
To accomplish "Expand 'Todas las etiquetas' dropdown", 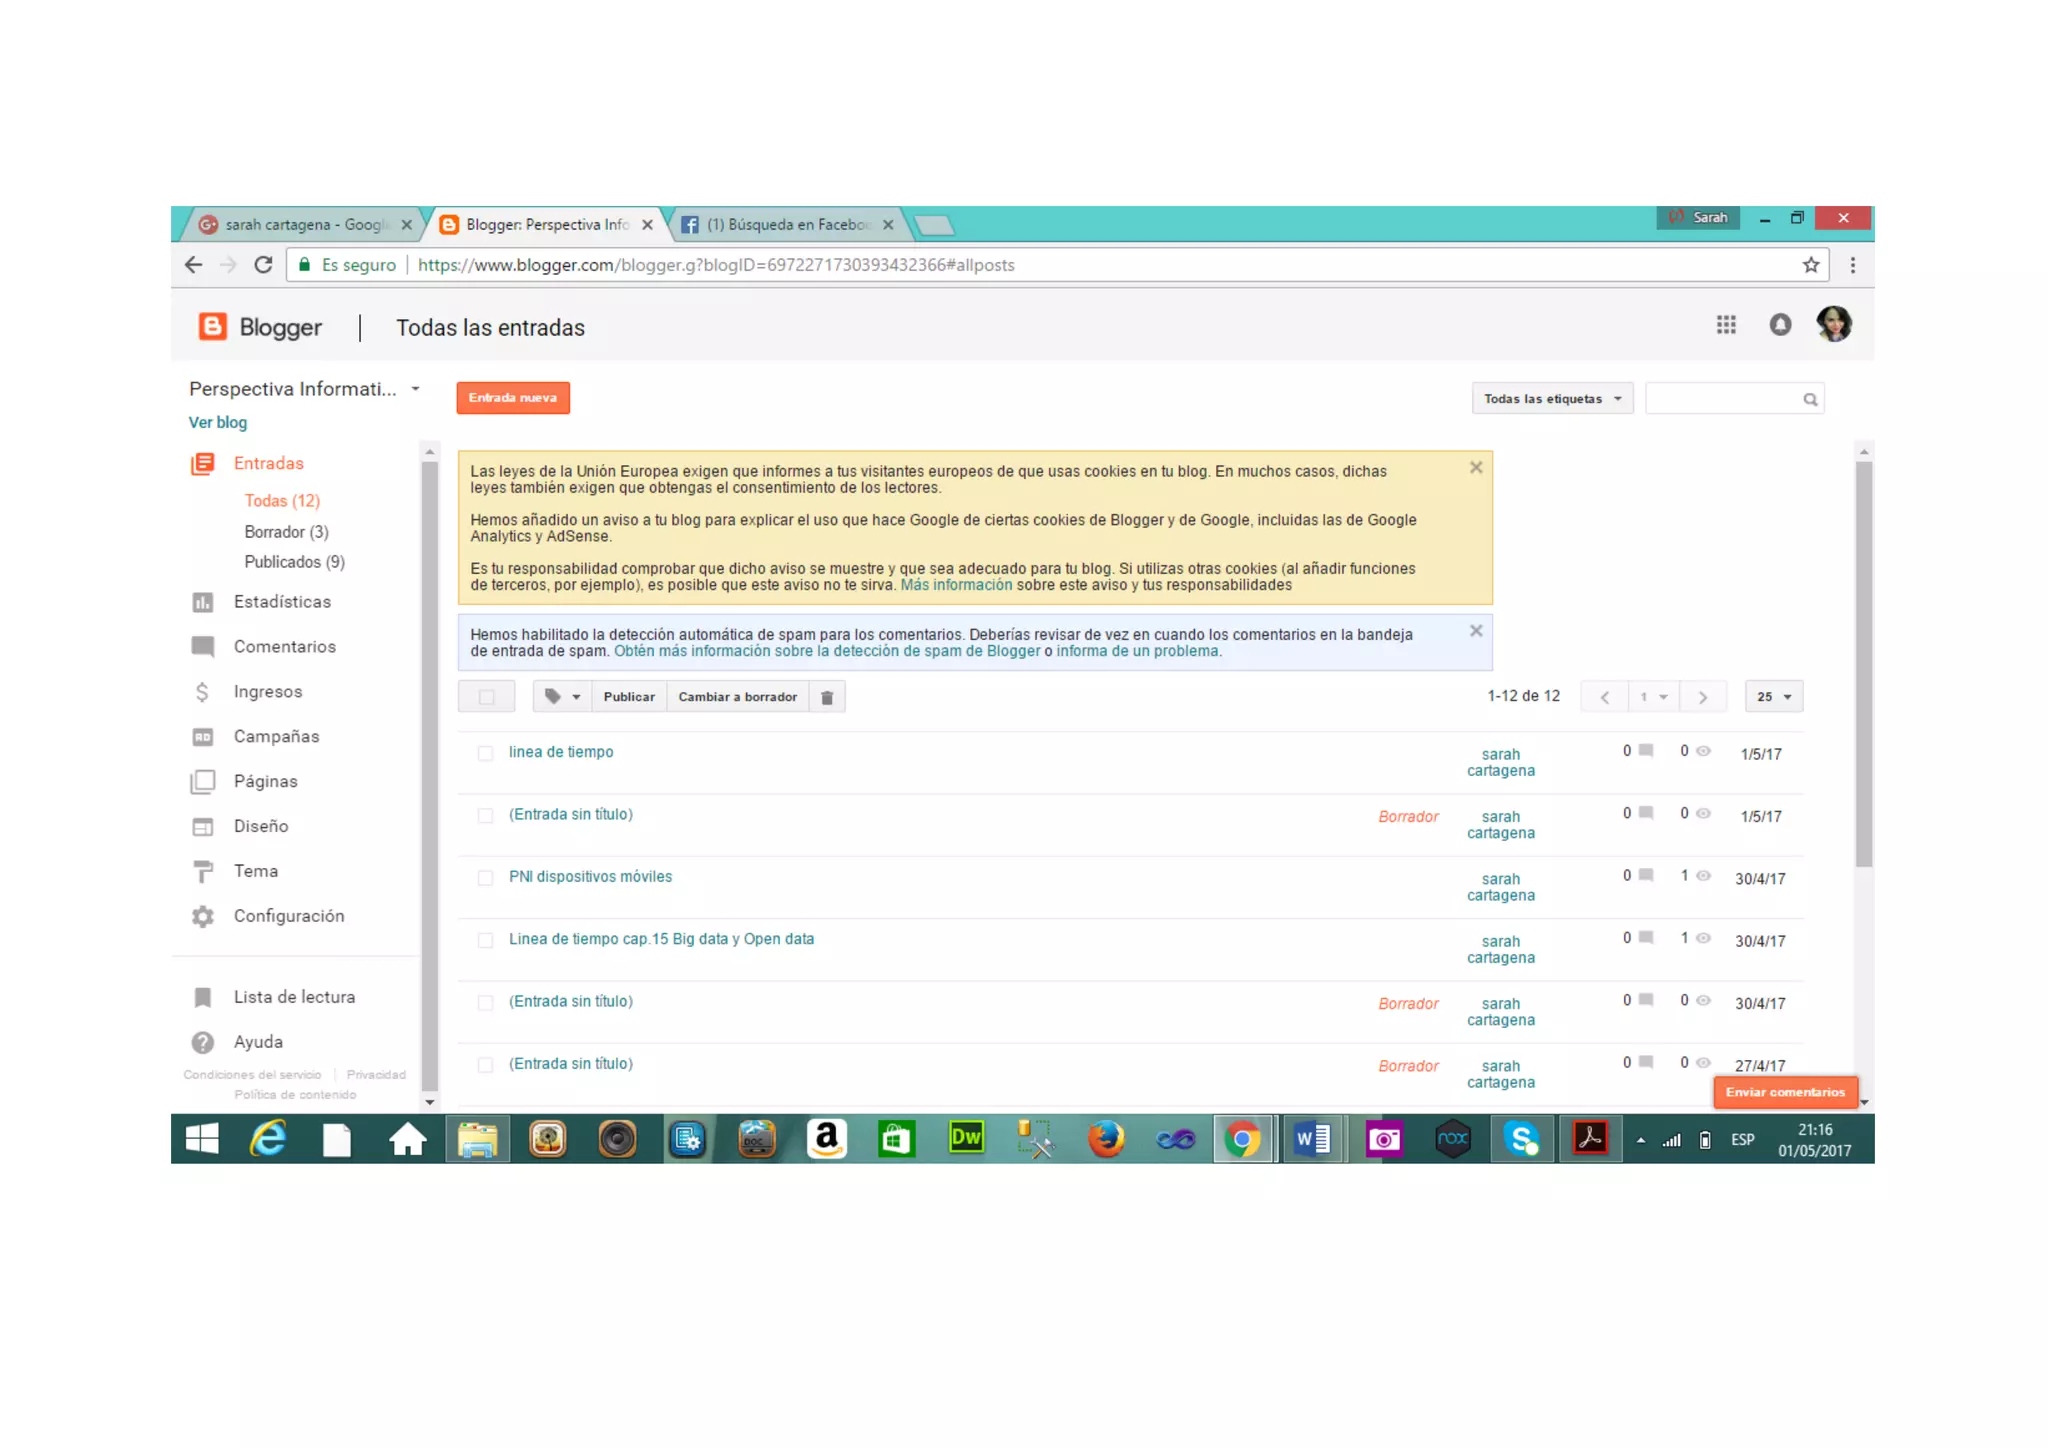I will tap(1552, 399).
